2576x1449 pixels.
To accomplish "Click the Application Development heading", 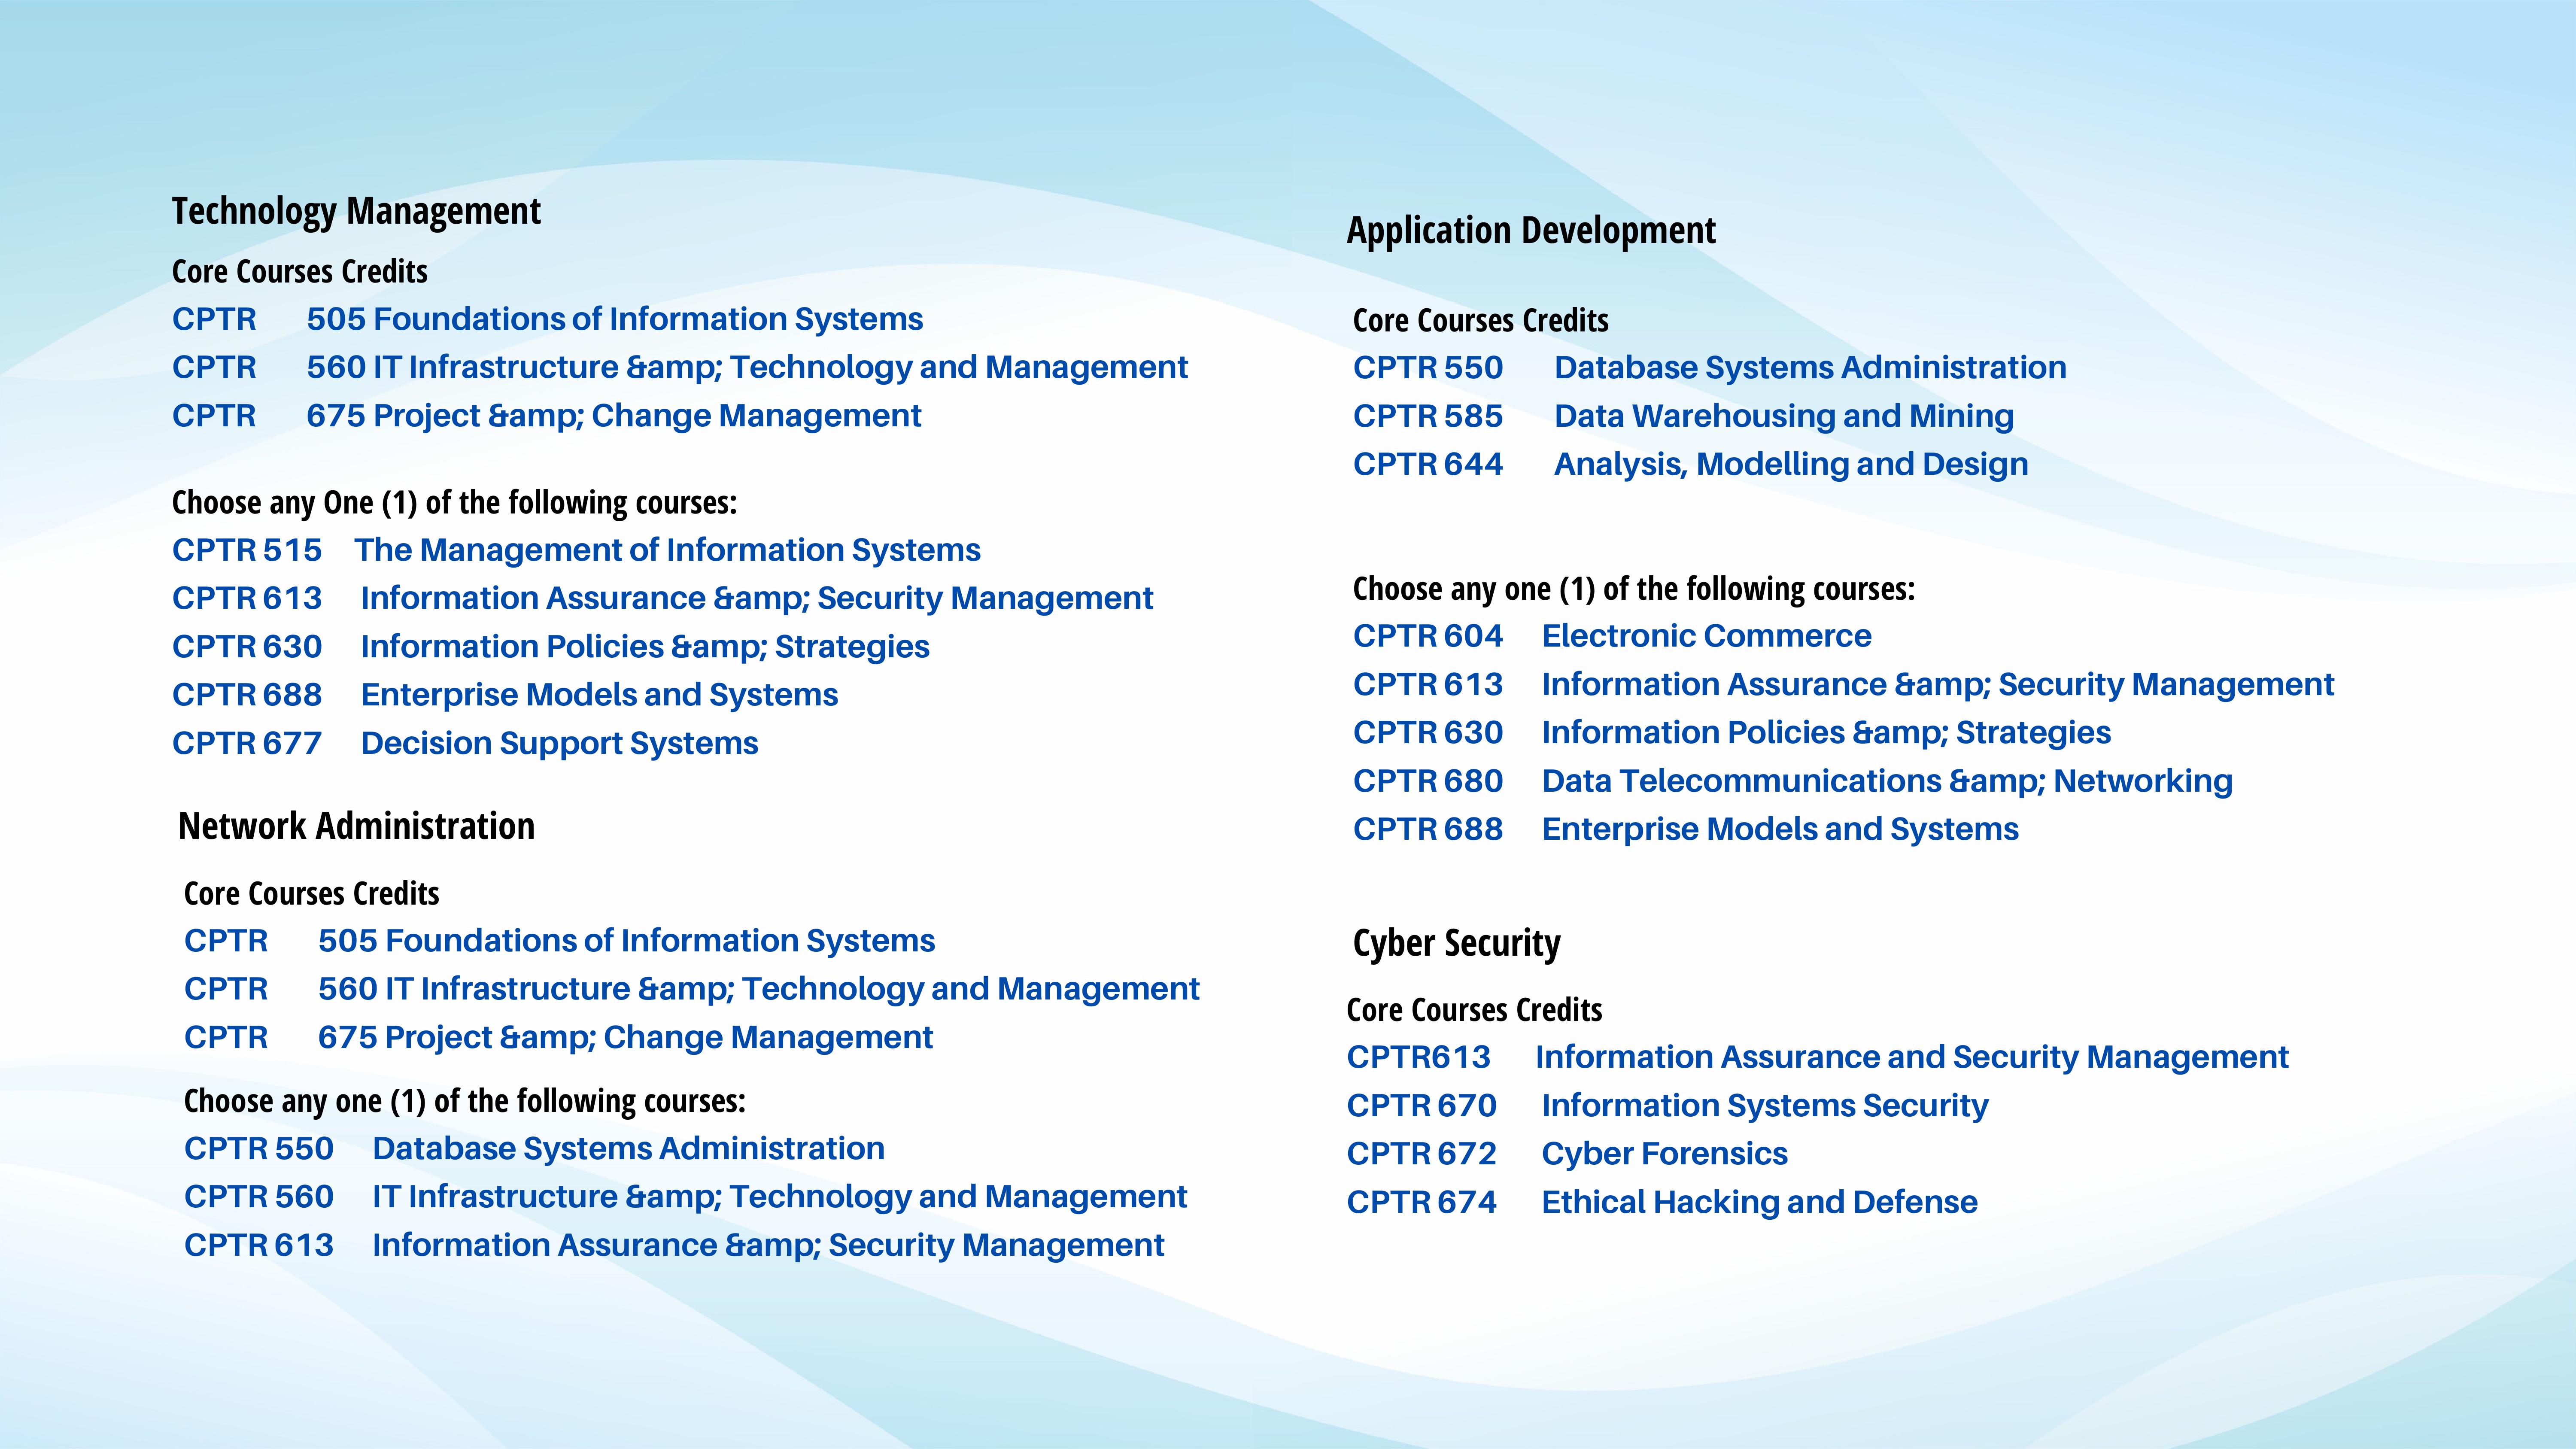I will click(x=1530, y=230).
